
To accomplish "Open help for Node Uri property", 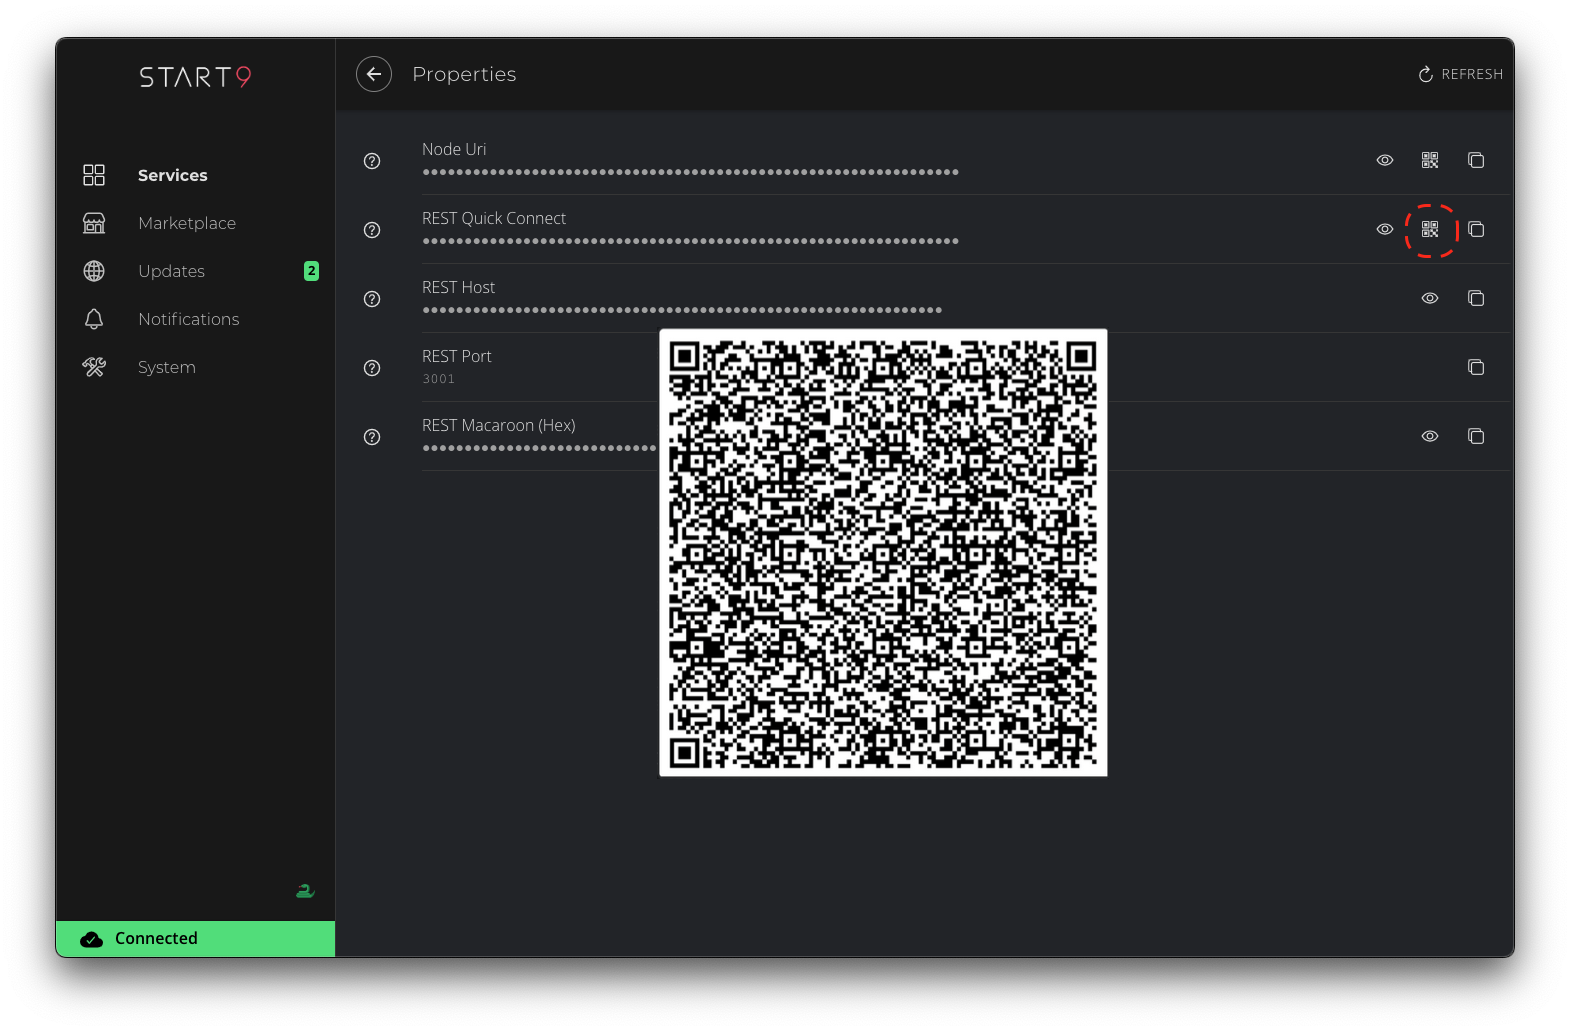I will pyautogui.click(x=372, y=161).
